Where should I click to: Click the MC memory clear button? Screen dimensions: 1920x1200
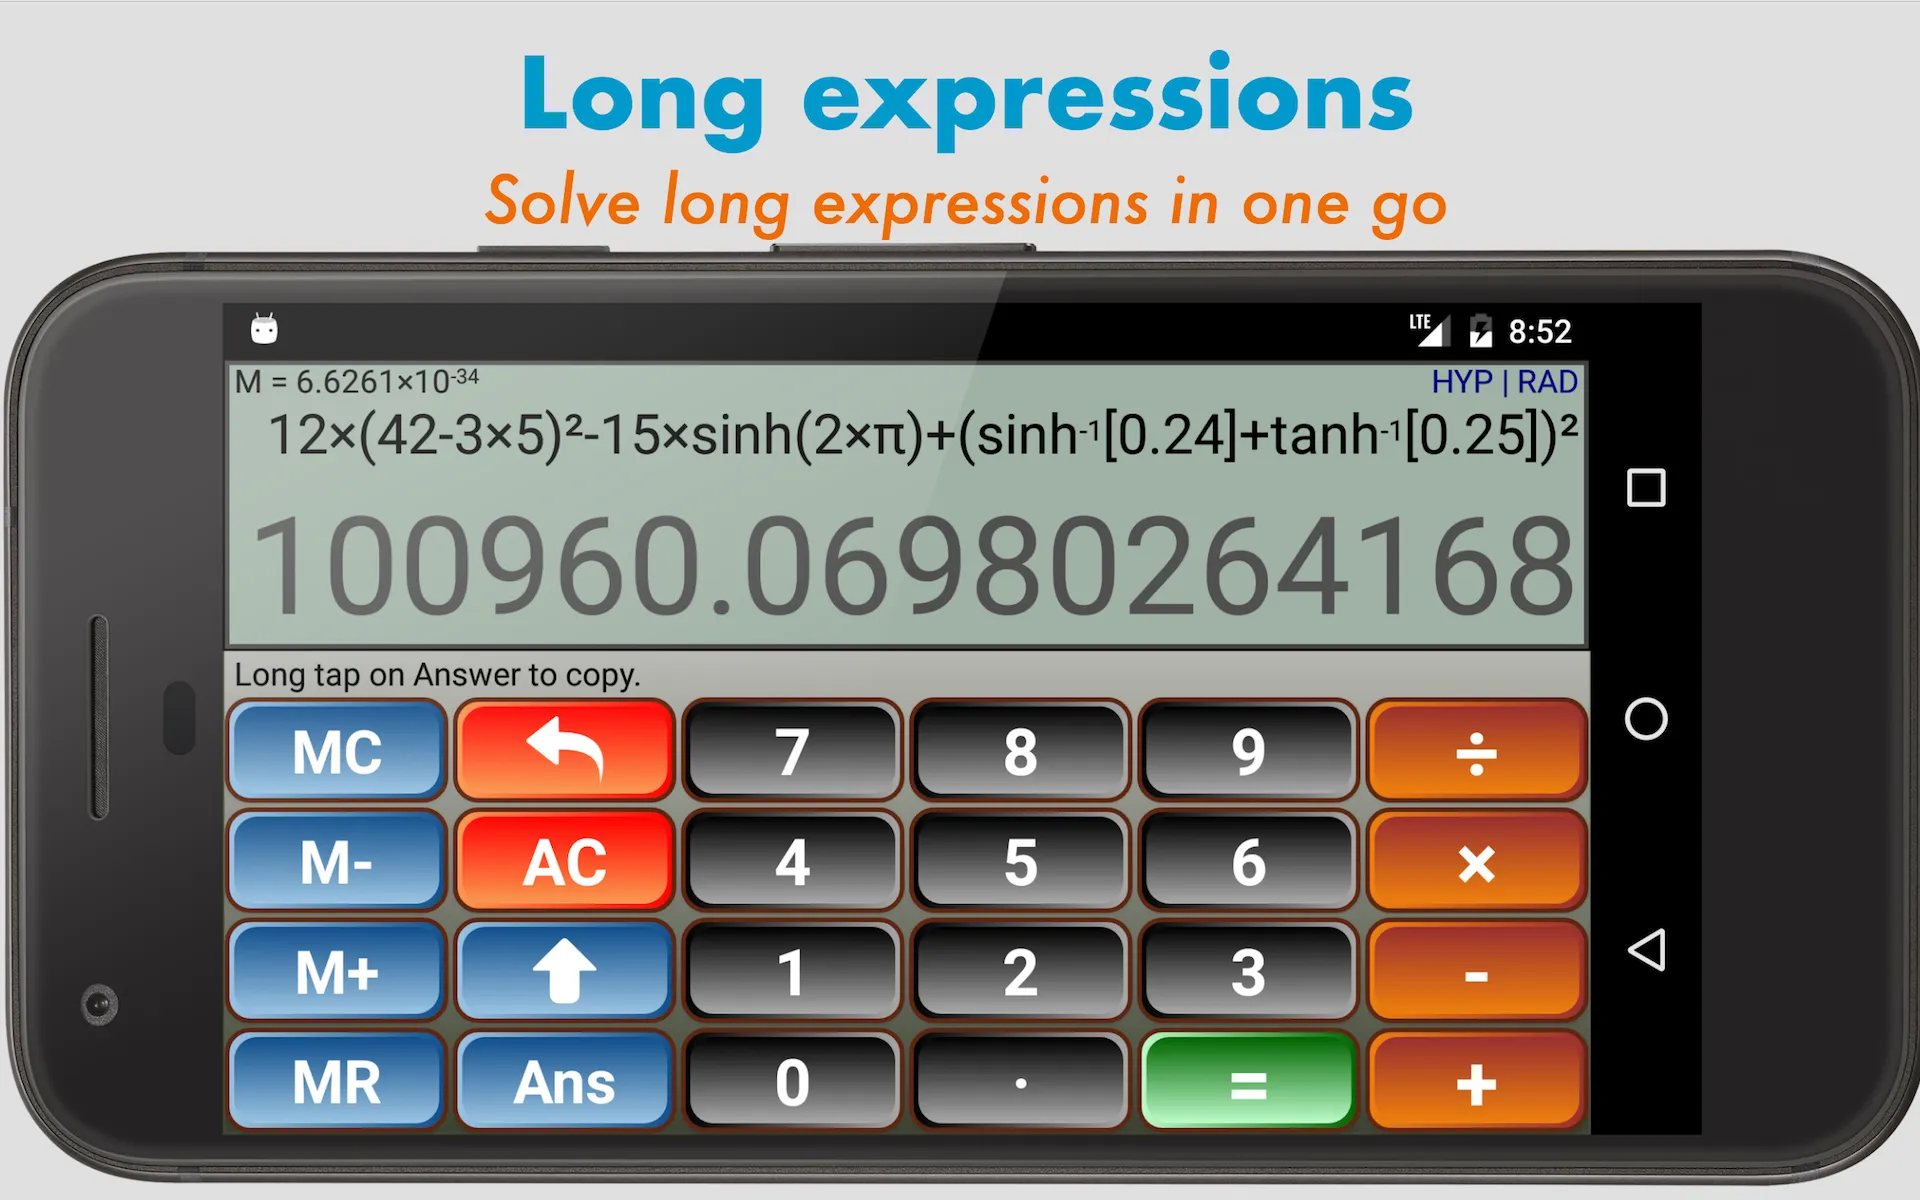(336, 753)
